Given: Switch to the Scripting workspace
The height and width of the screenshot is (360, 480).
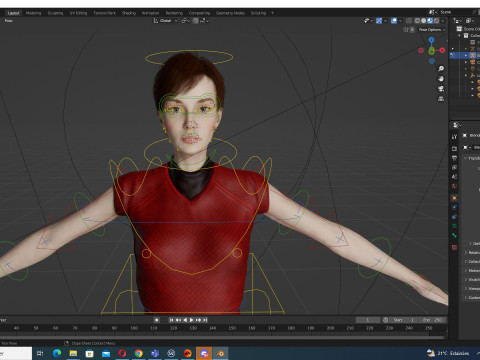Looking at the screenshot, I should pyautogui.click(x=258, y=13).
